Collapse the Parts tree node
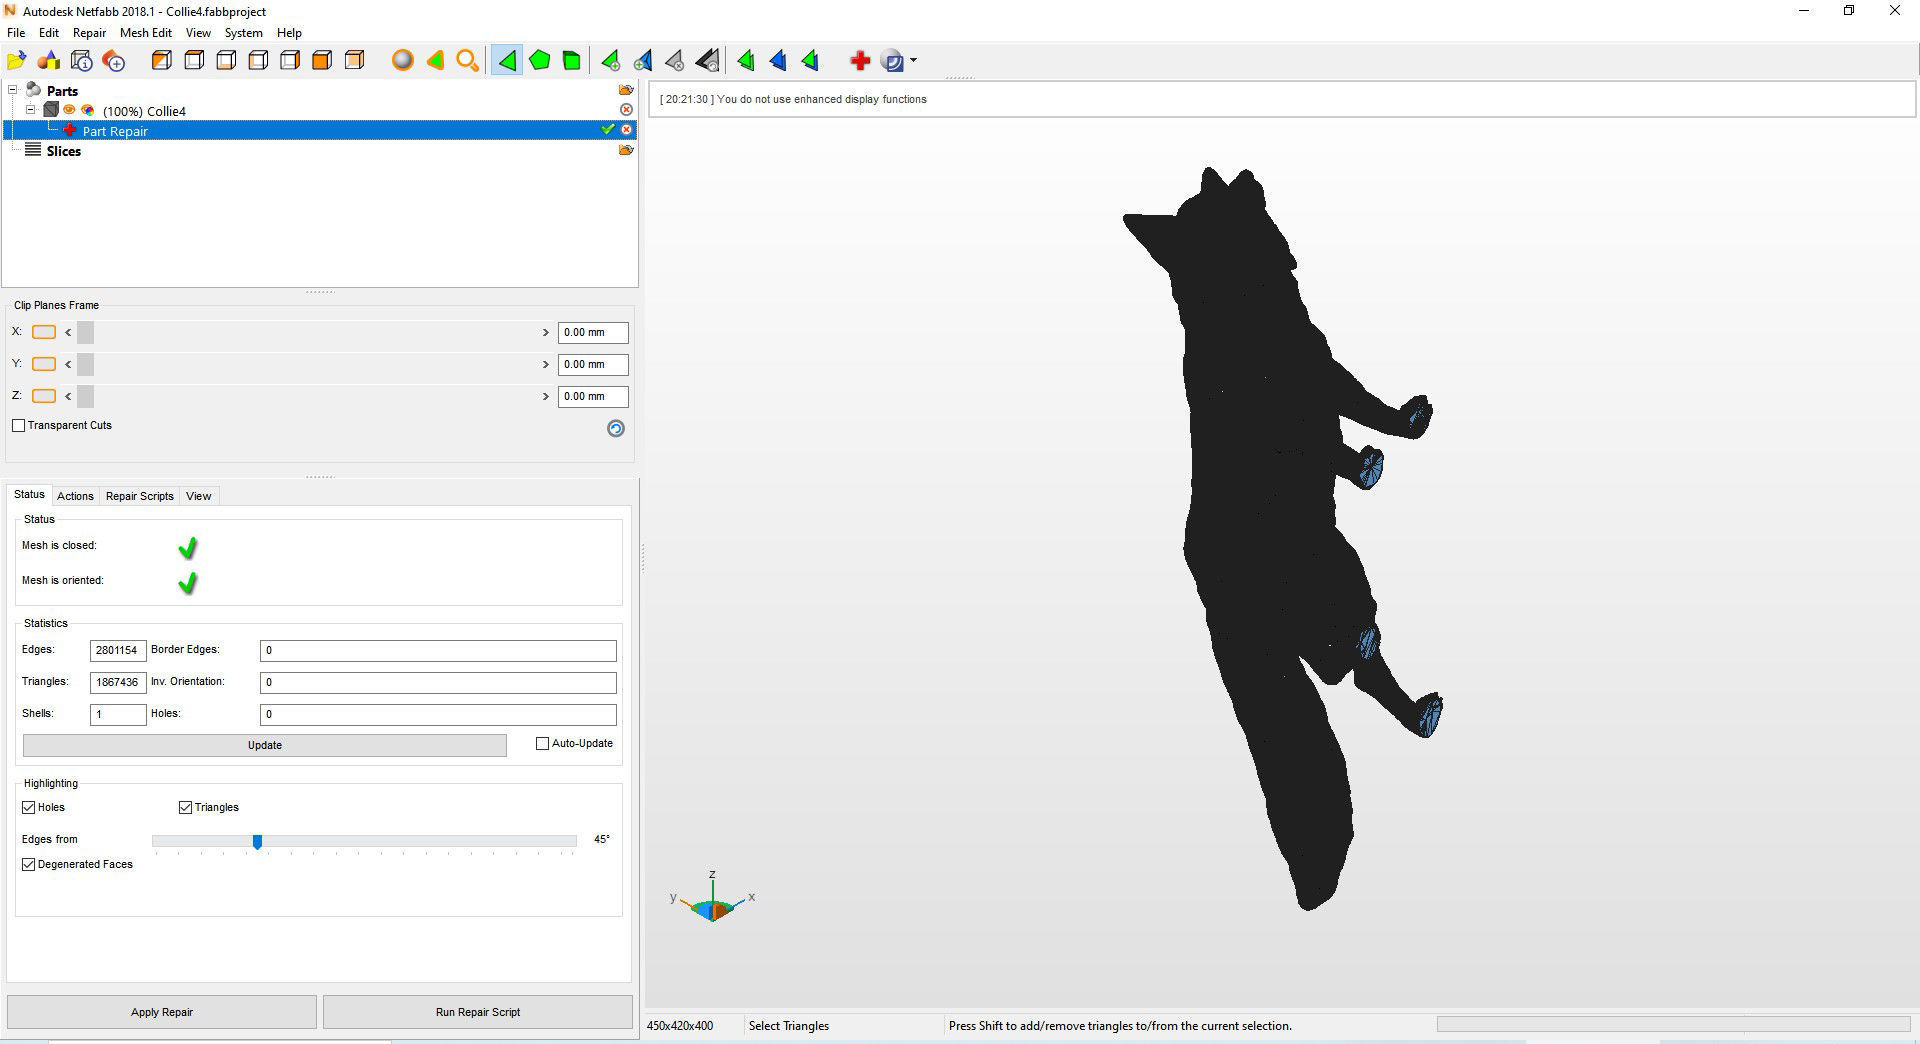1920x1044 pixels. [13, 90]
